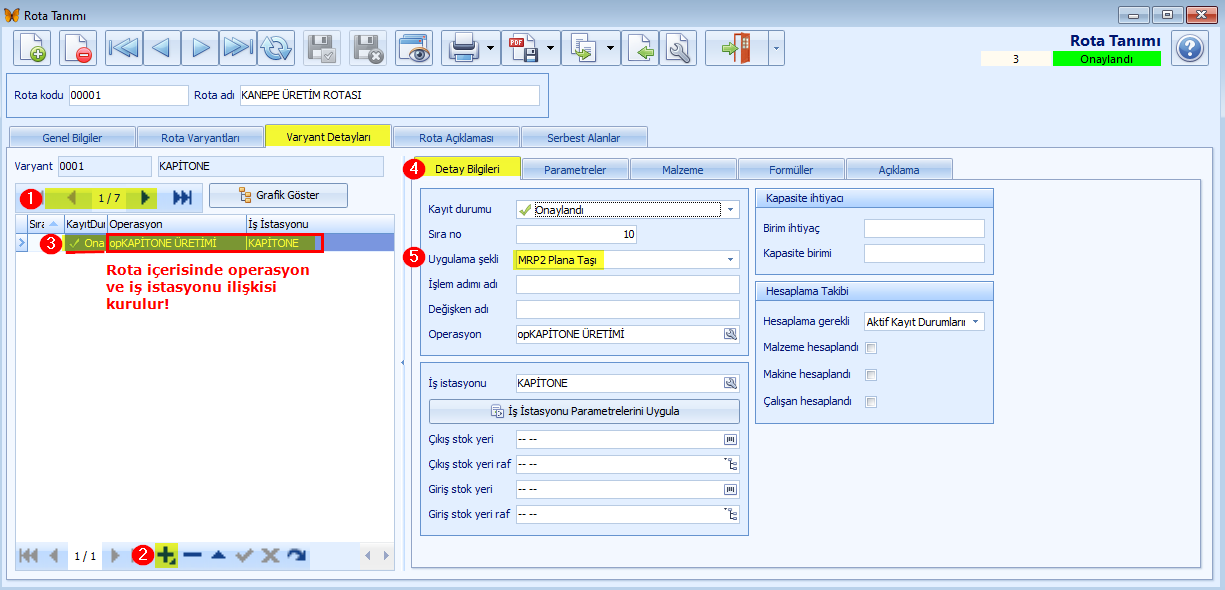
Task: Delete the current route record
Action: point(78,48)
